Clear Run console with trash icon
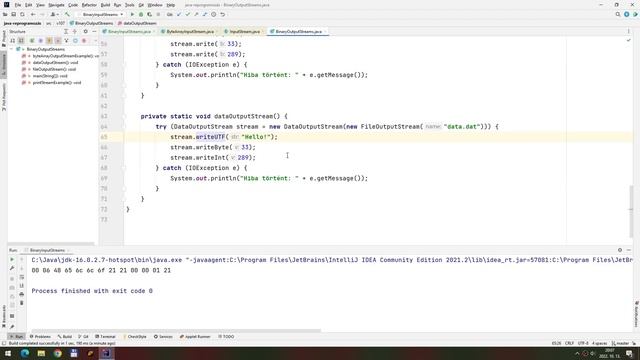This screenshot has height=360, width=640. (22, 303)
